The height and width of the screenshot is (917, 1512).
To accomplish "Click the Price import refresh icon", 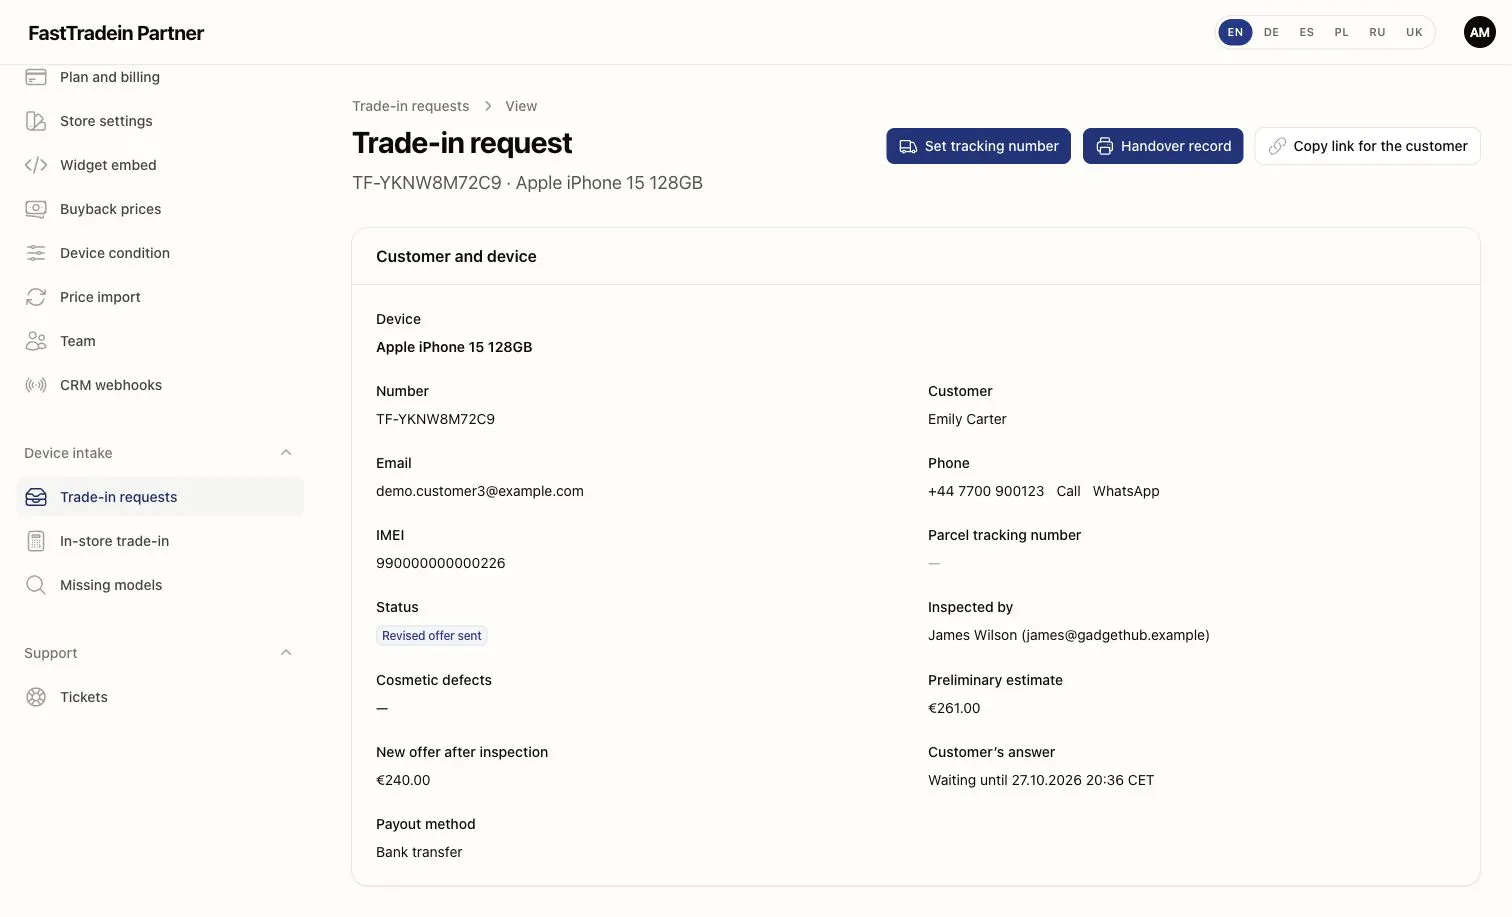I will [x=36, y=297].
